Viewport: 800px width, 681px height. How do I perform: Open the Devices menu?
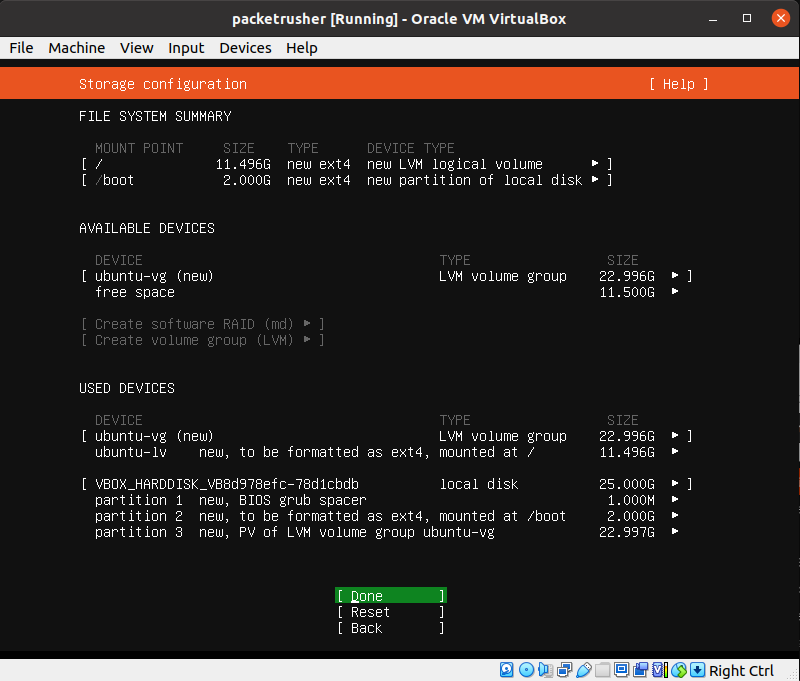click(x=245, y=48)
